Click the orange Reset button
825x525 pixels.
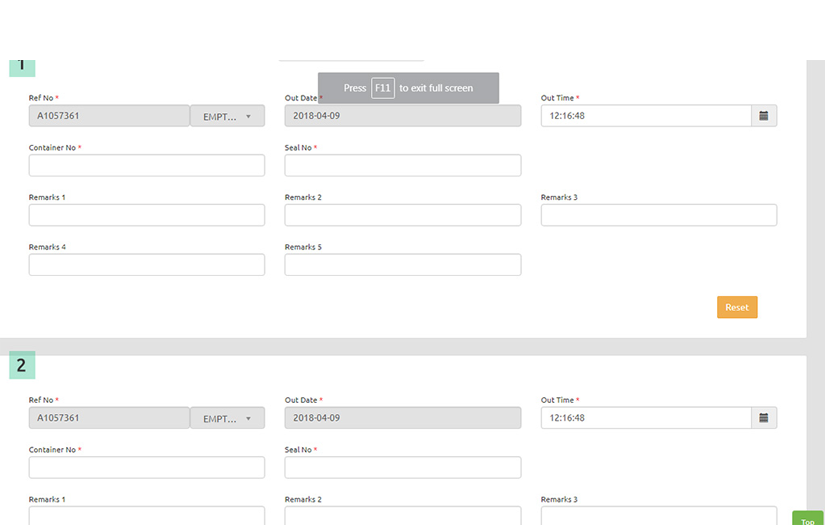(x=737, y=307)
